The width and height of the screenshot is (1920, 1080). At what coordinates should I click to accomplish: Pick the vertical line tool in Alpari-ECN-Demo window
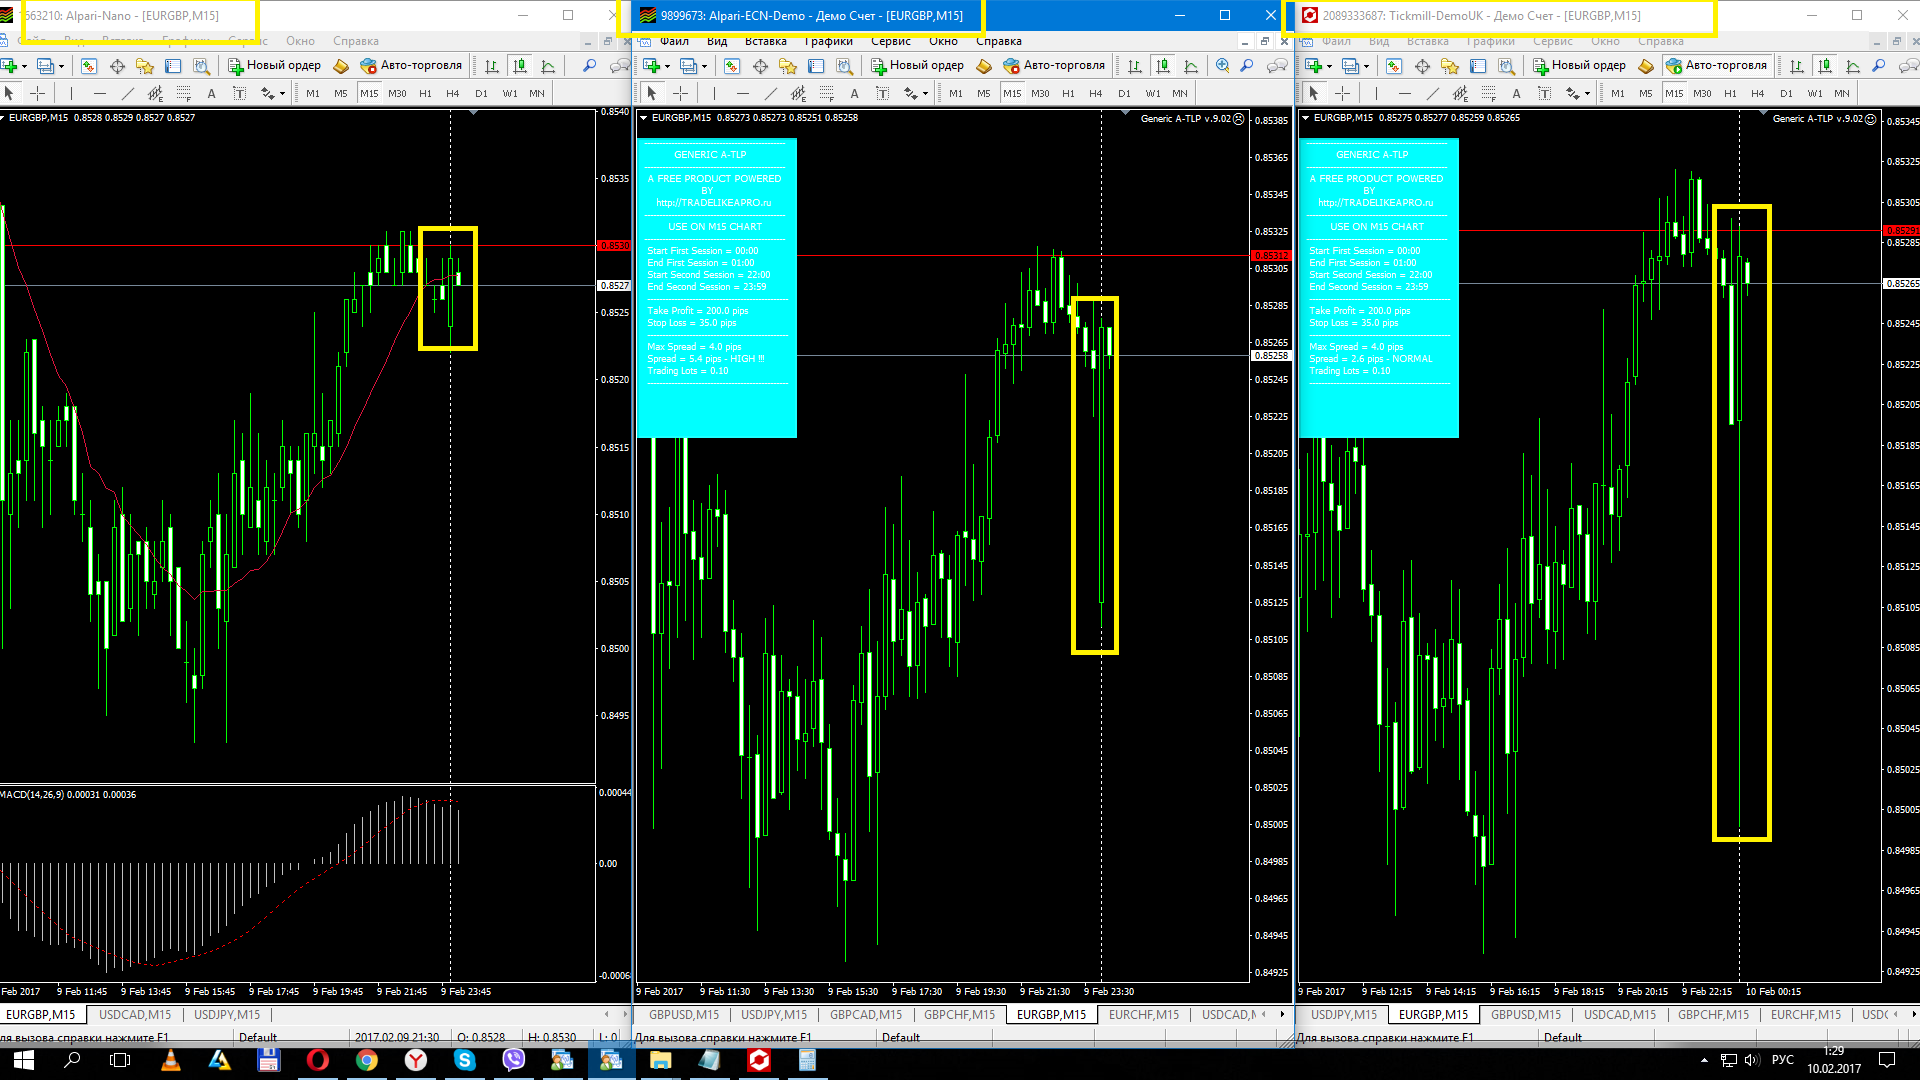coord(714,93)
